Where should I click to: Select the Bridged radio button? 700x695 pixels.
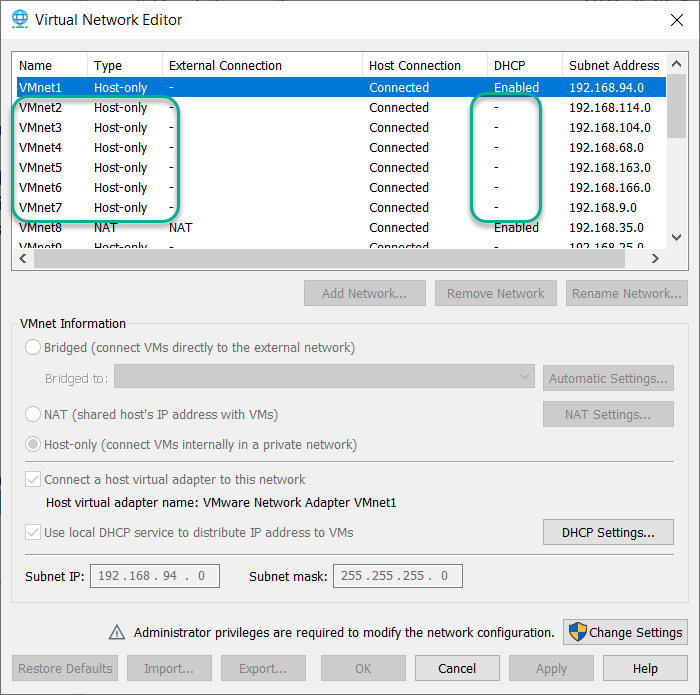[33, 347]
